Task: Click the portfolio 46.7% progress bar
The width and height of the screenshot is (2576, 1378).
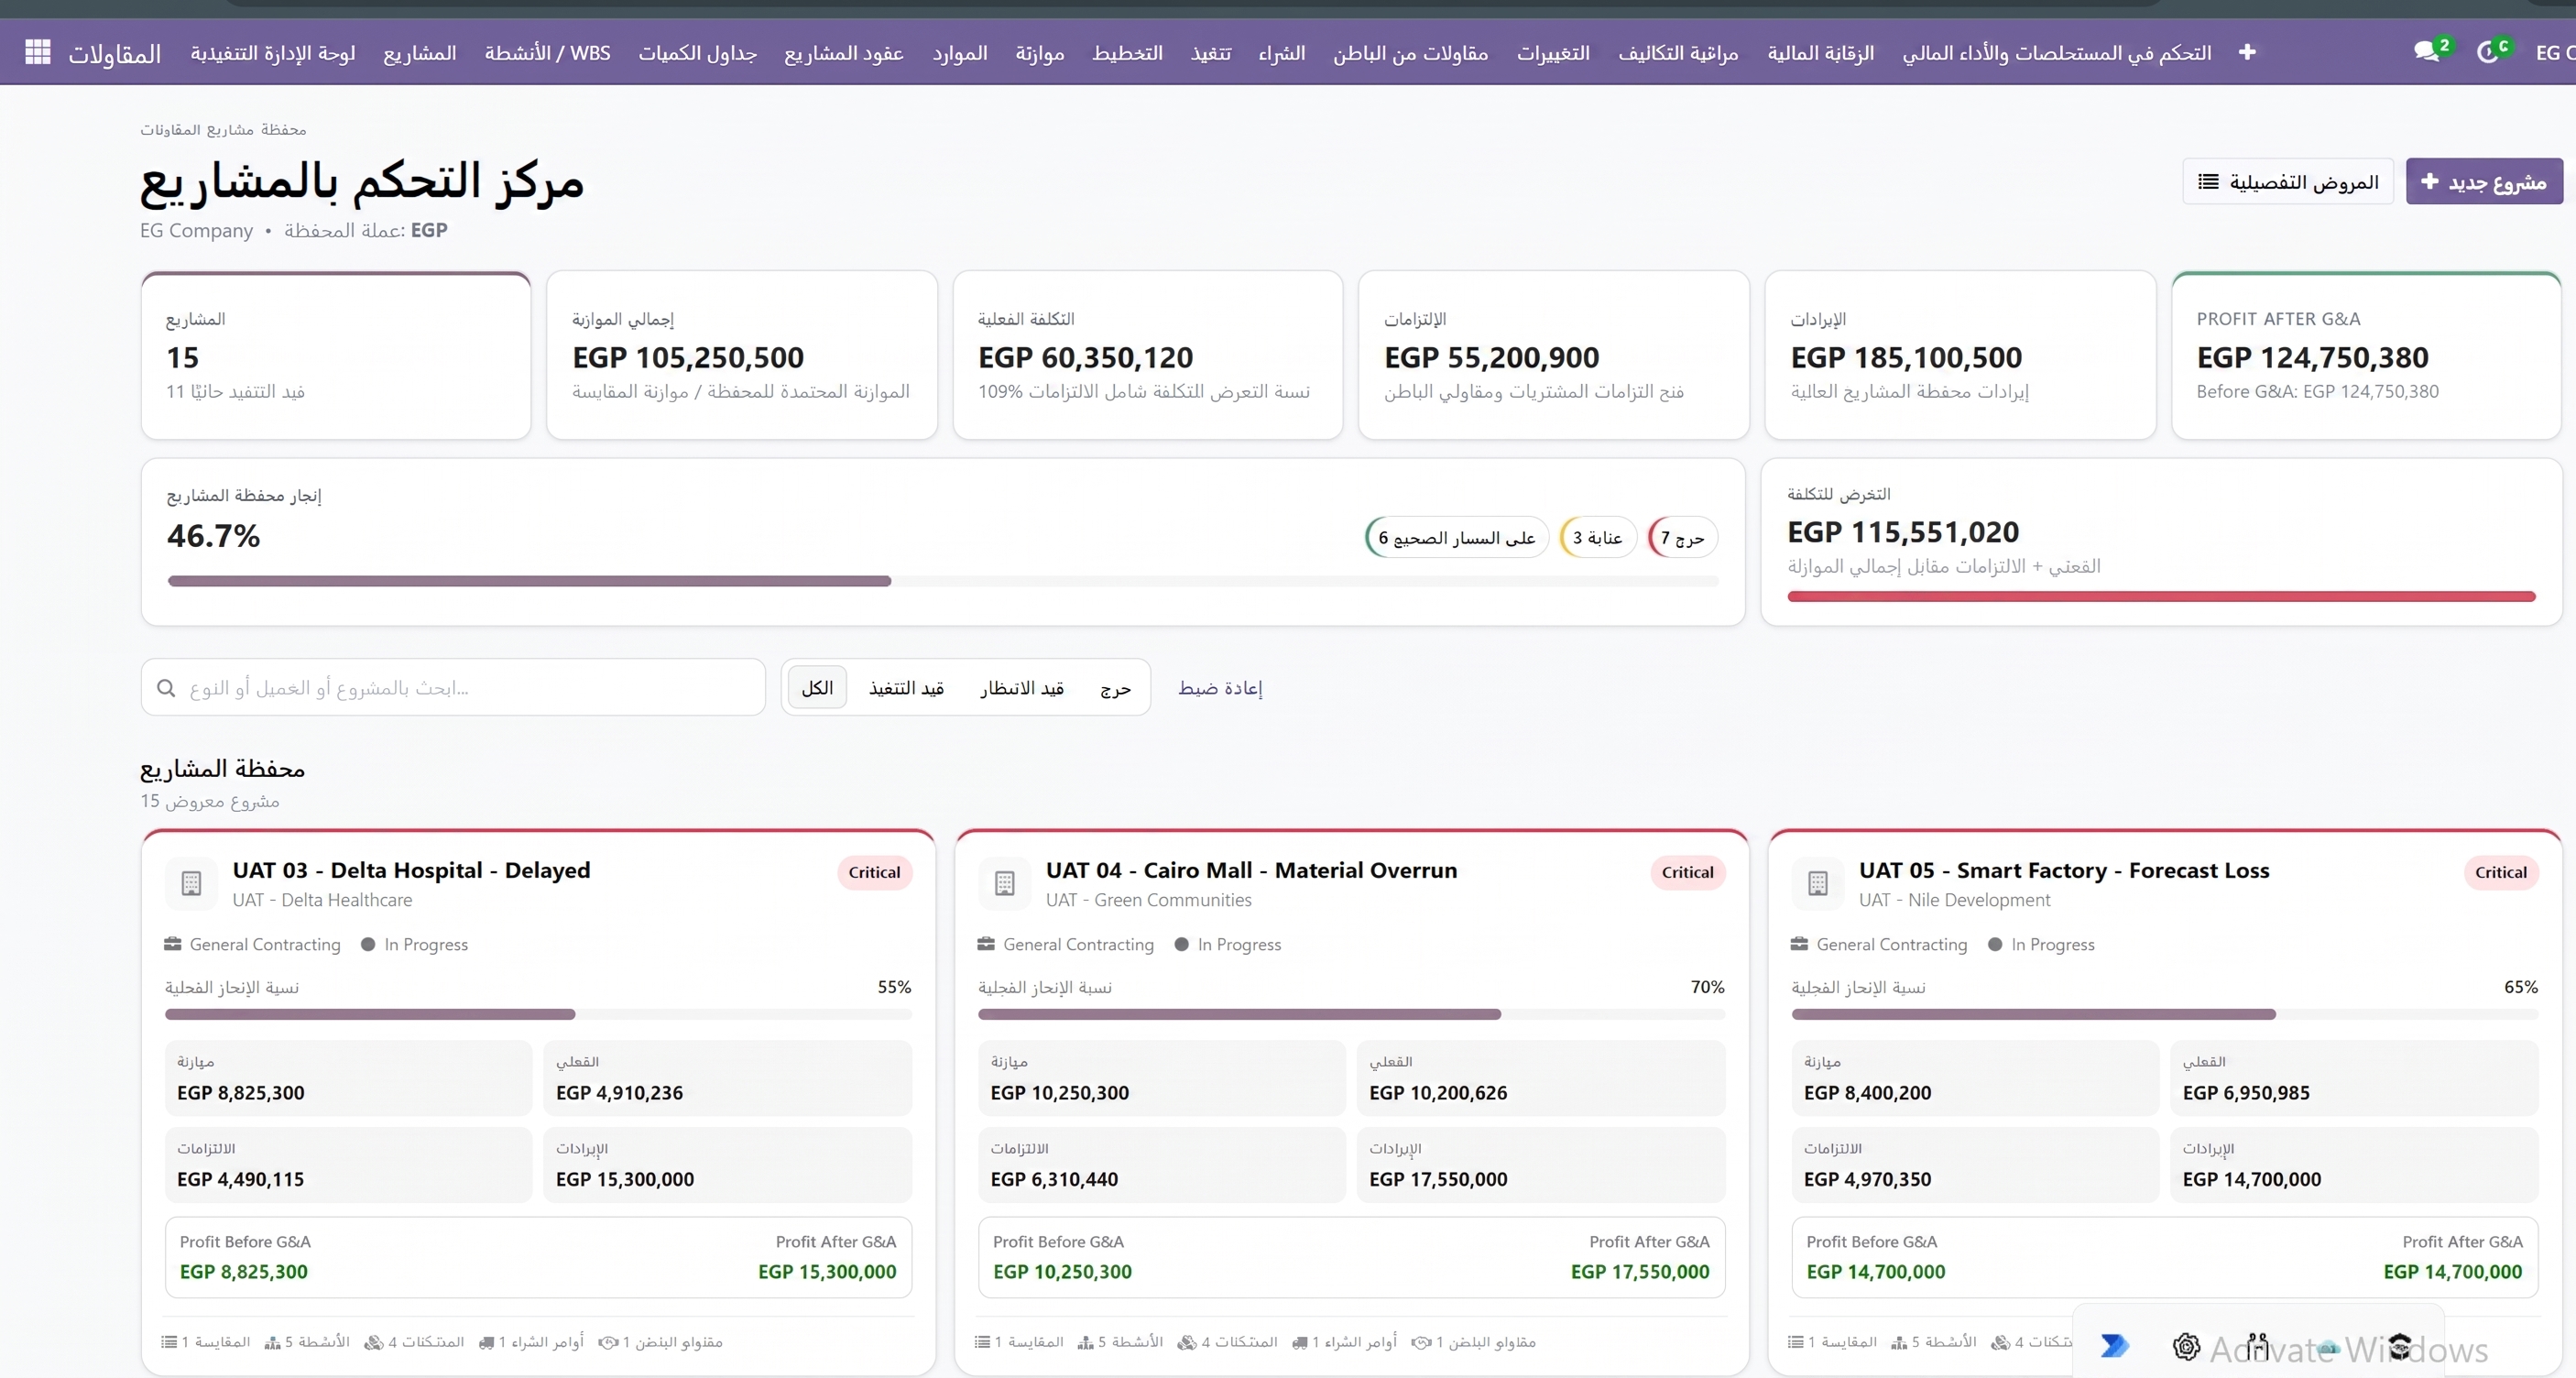Action: click(943, 581)
